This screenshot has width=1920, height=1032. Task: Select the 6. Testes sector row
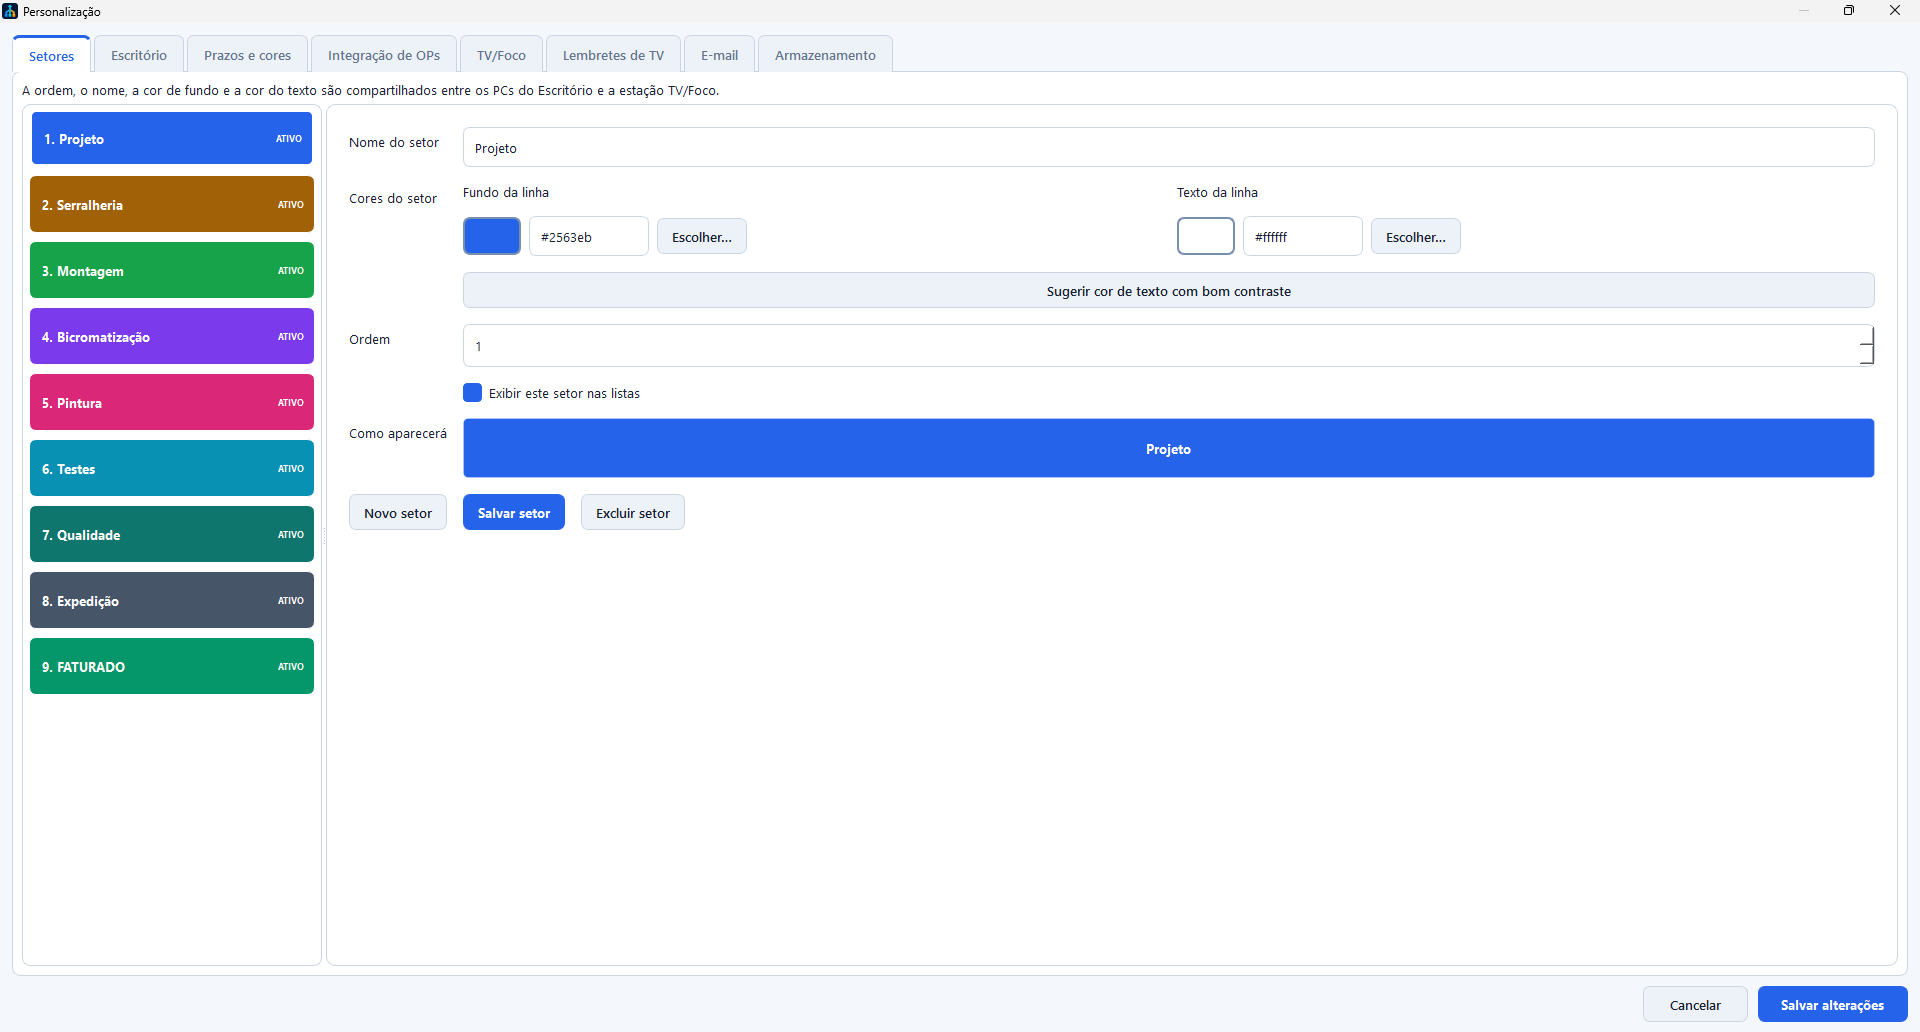click(x=172, y=468)
